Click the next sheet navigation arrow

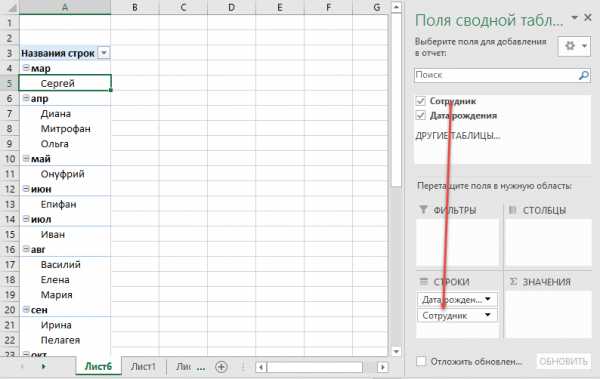(43, 366)
